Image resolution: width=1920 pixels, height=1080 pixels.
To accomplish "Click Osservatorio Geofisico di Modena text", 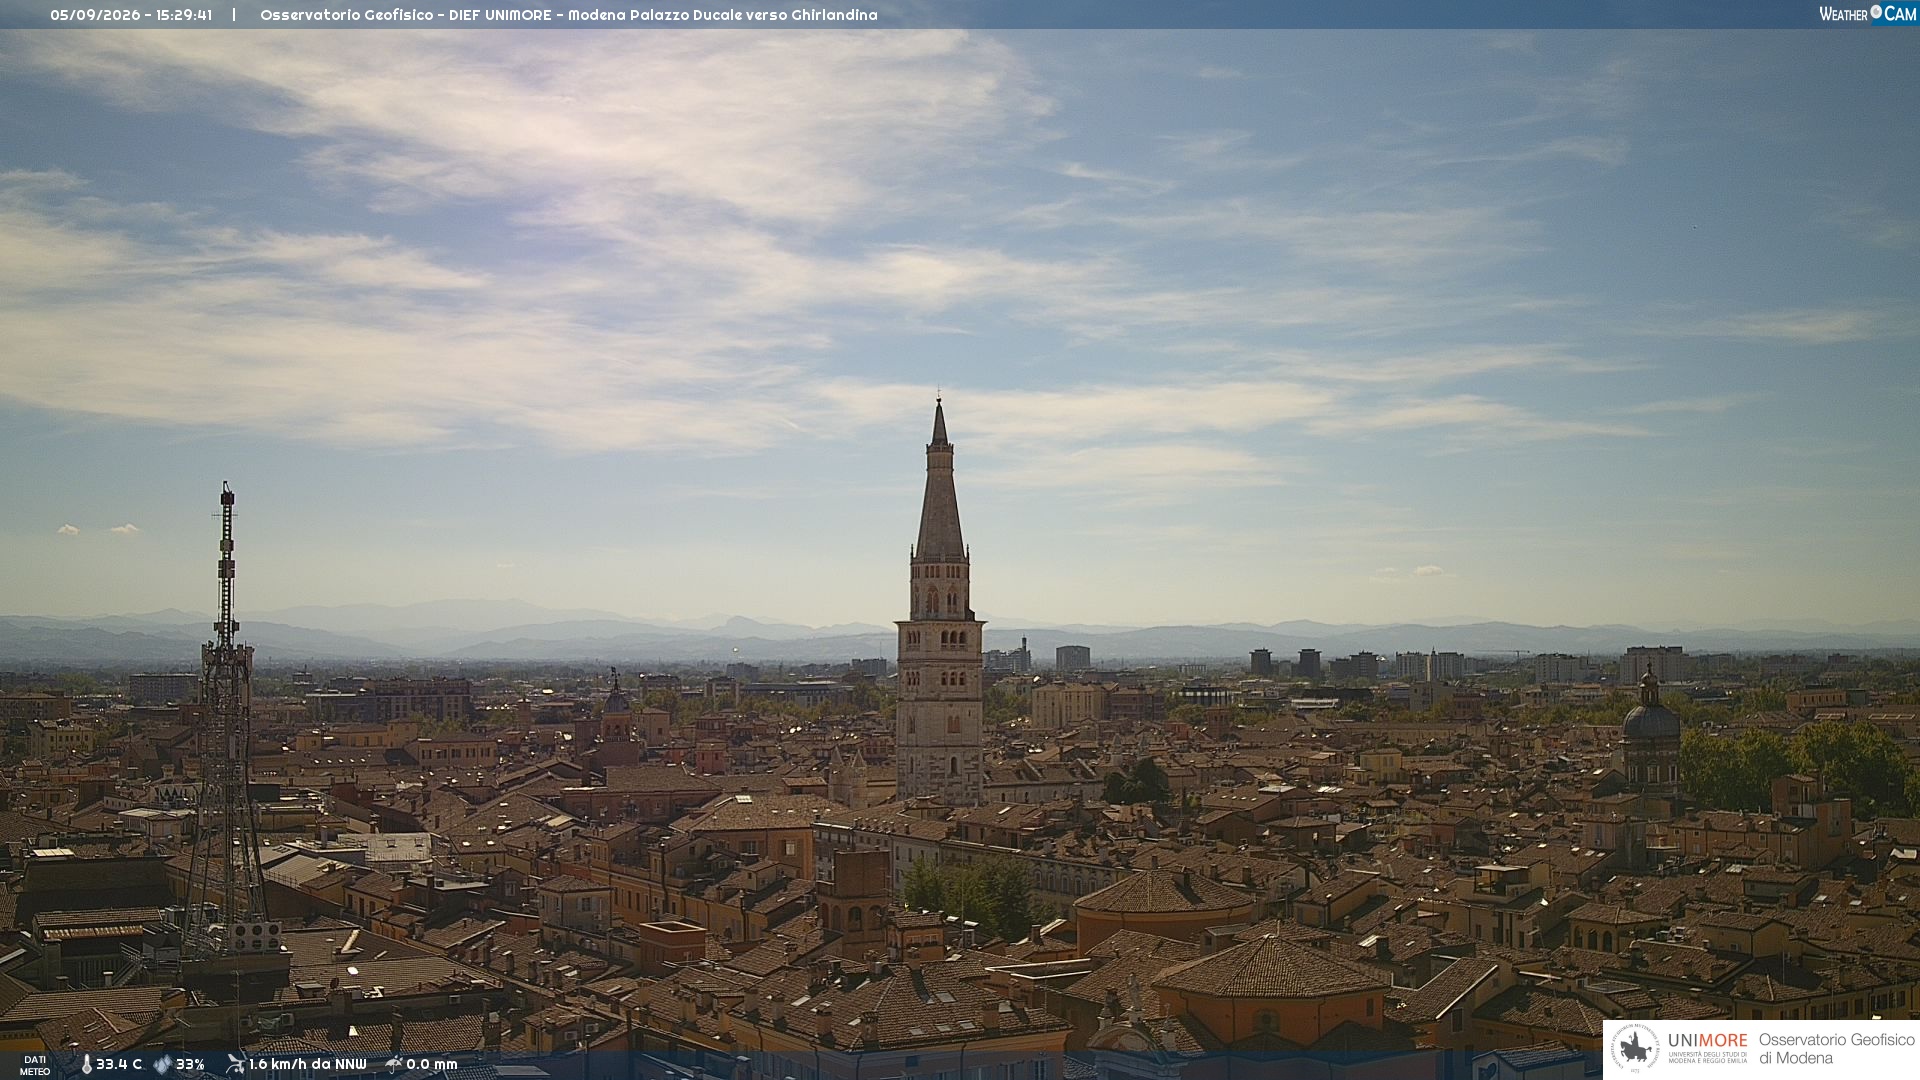I will (x=1836, y=1049).
